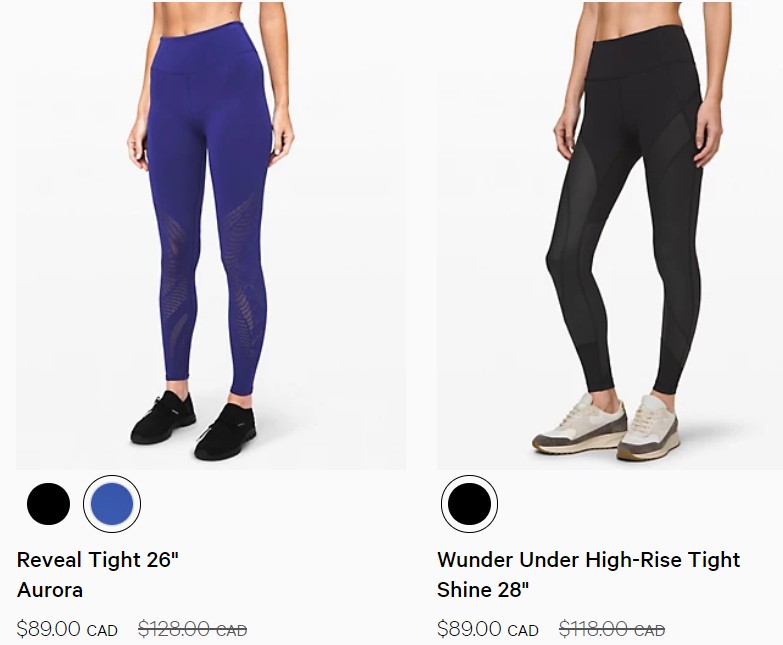Click the word Aurora in product name

click(50, 590)
